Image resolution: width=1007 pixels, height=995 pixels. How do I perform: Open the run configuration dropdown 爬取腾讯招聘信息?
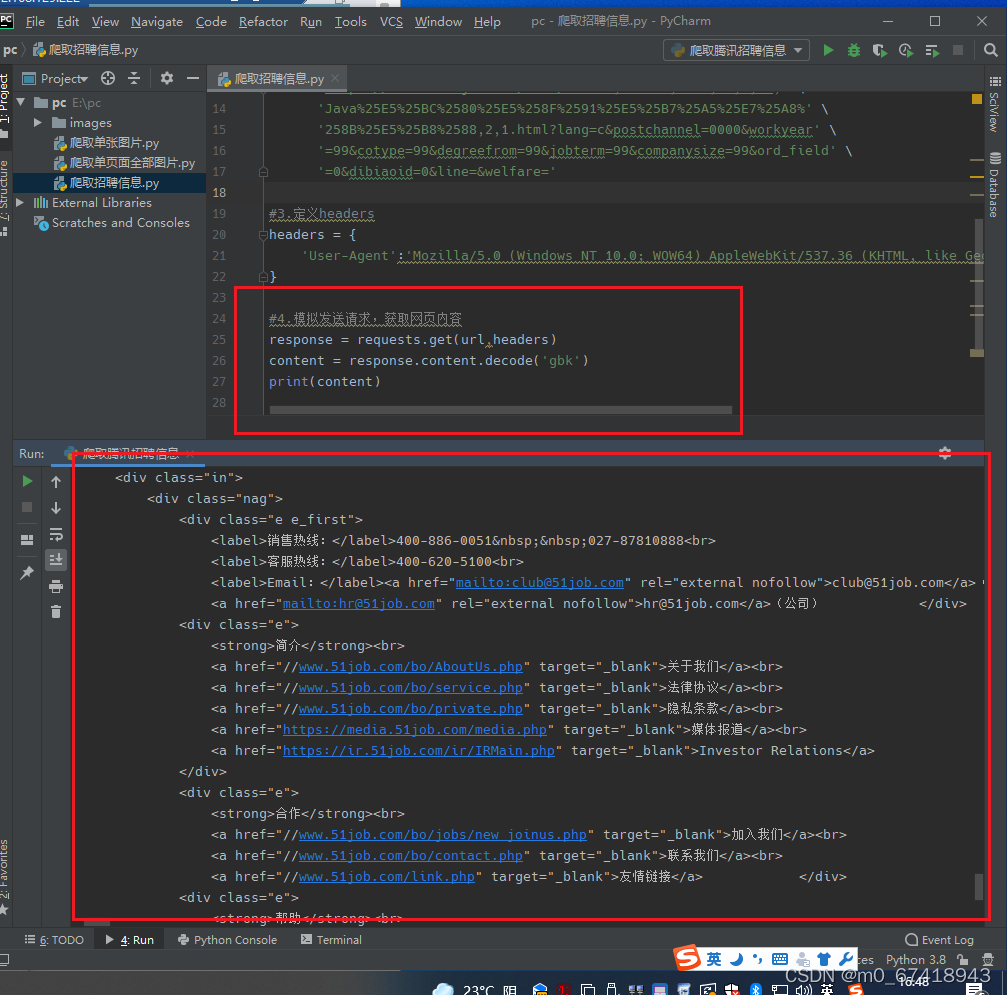click(736, 50)
